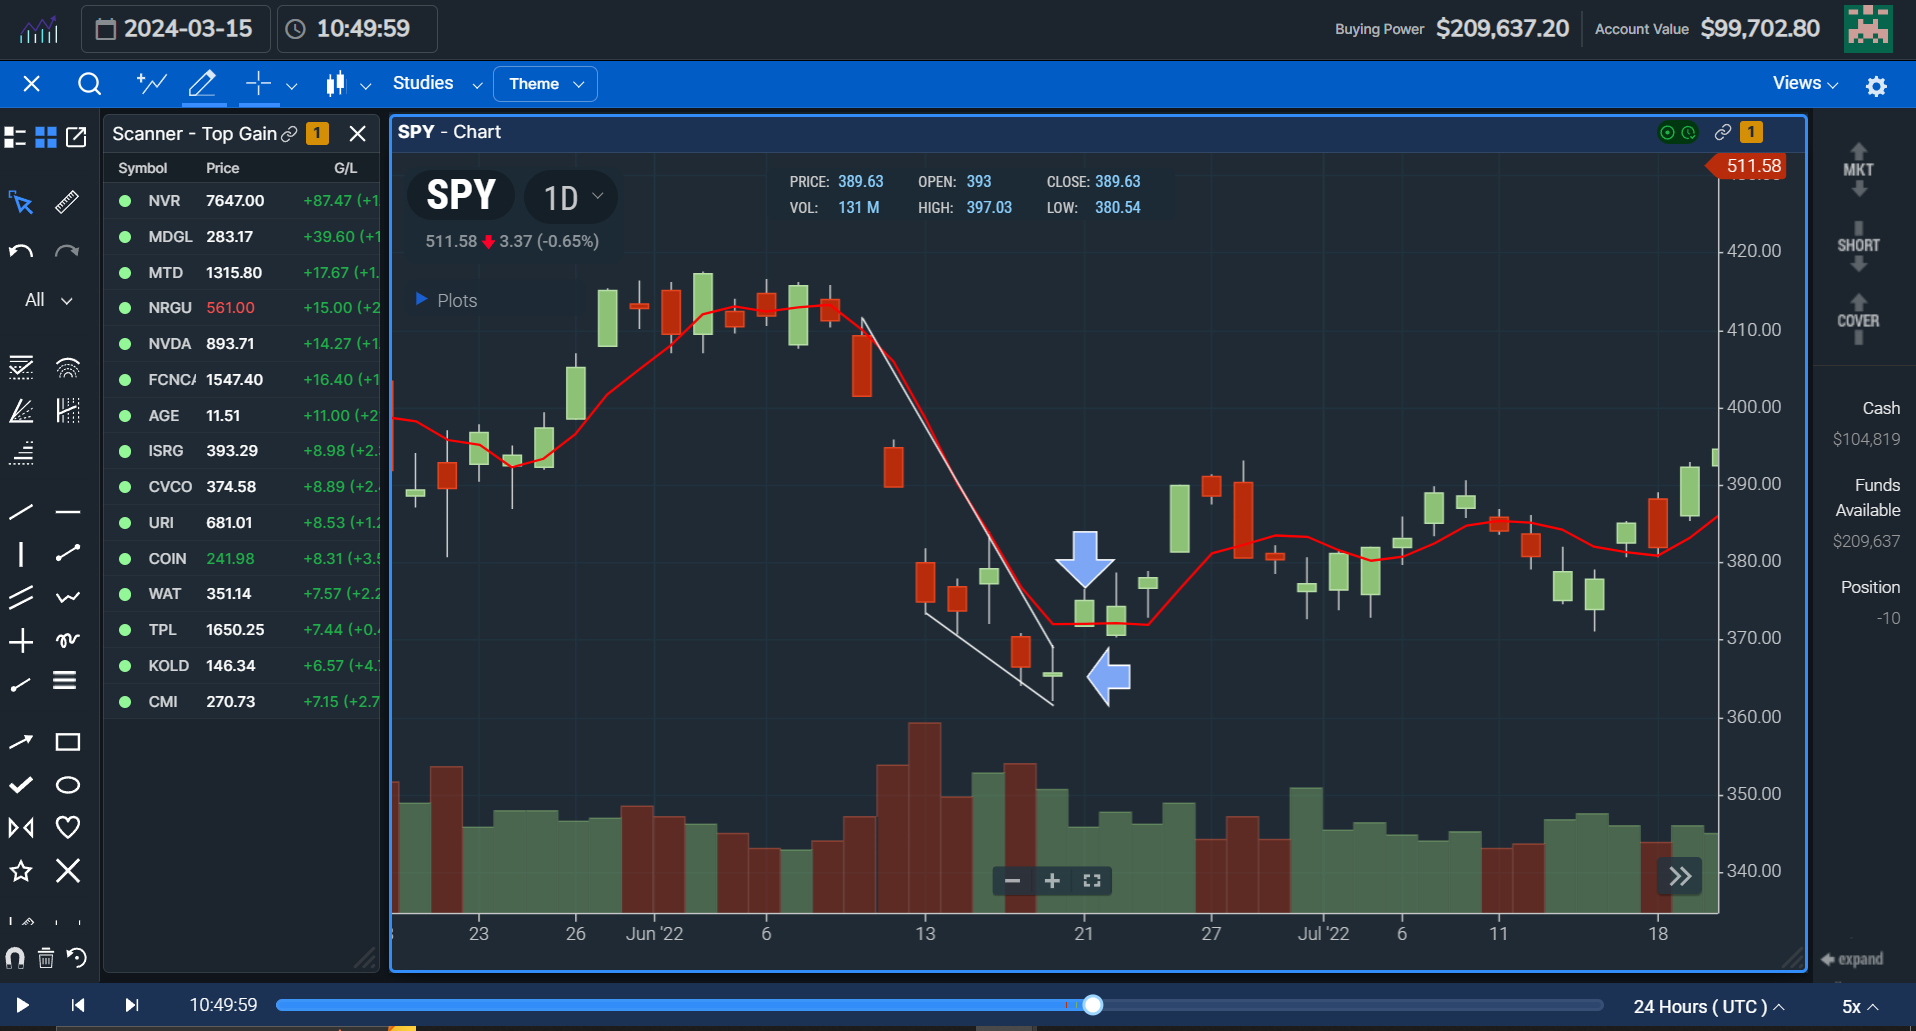
Task: Open the 1D timeframe dropdown
Action: (x=572, y=197)
